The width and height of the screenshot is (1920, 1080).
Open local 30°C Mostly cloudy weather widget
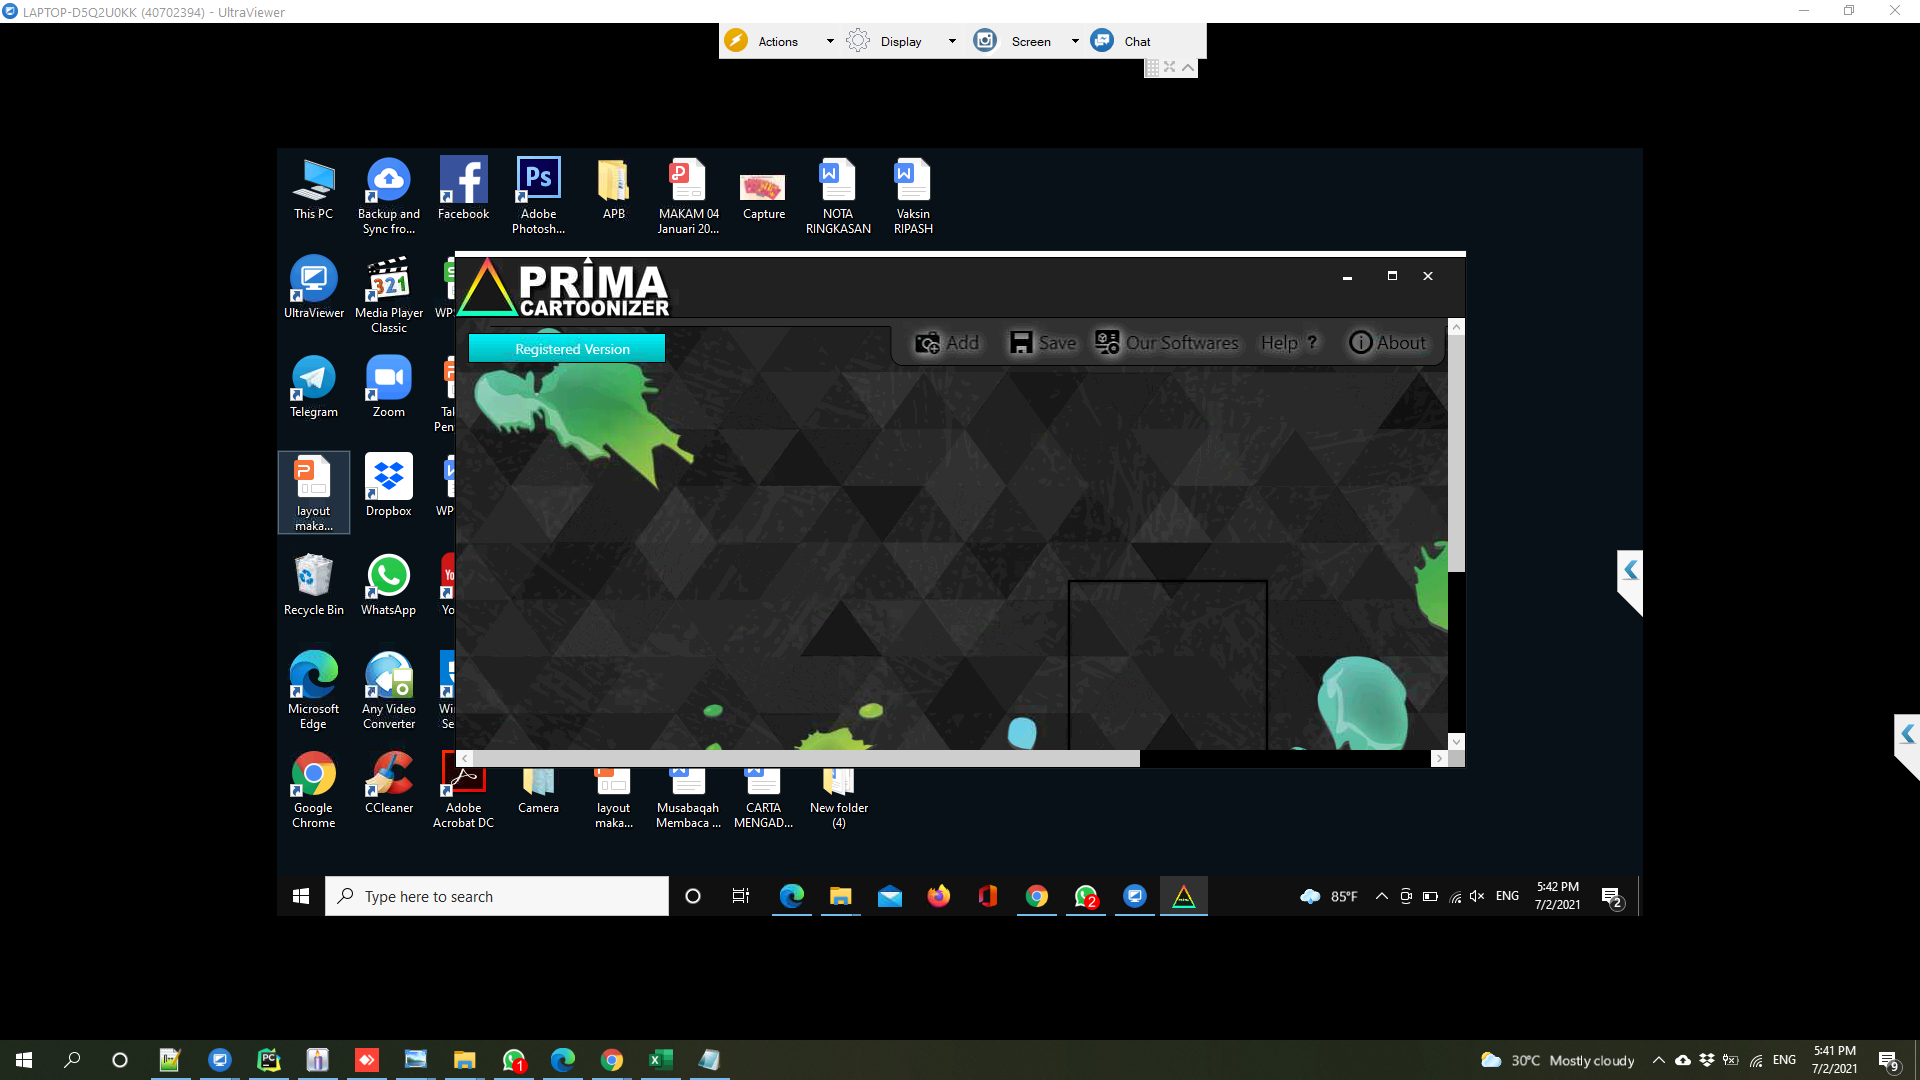pyautogui.click(x=1557, y=1060)
